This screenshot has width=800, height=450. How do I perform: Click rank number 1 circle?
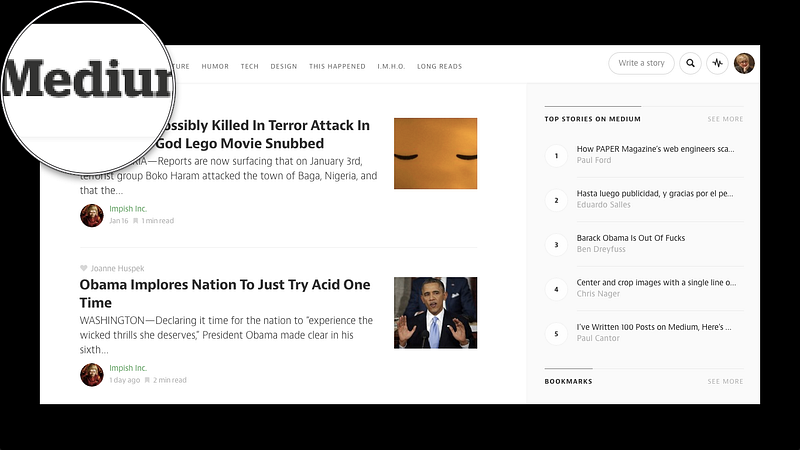[x=556, y=156]
